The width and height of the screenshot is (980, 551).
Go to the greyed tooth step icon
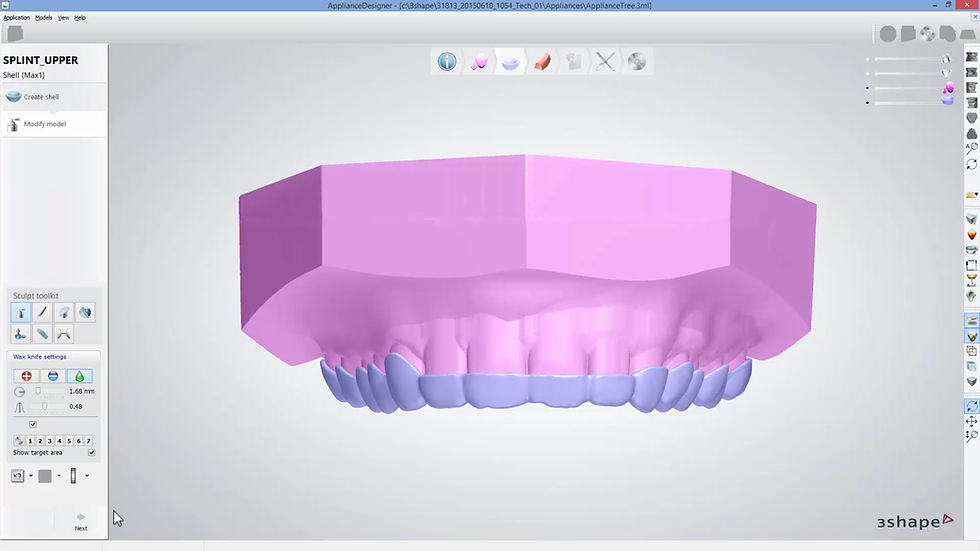pyautogui.click(x=573, y=61)
